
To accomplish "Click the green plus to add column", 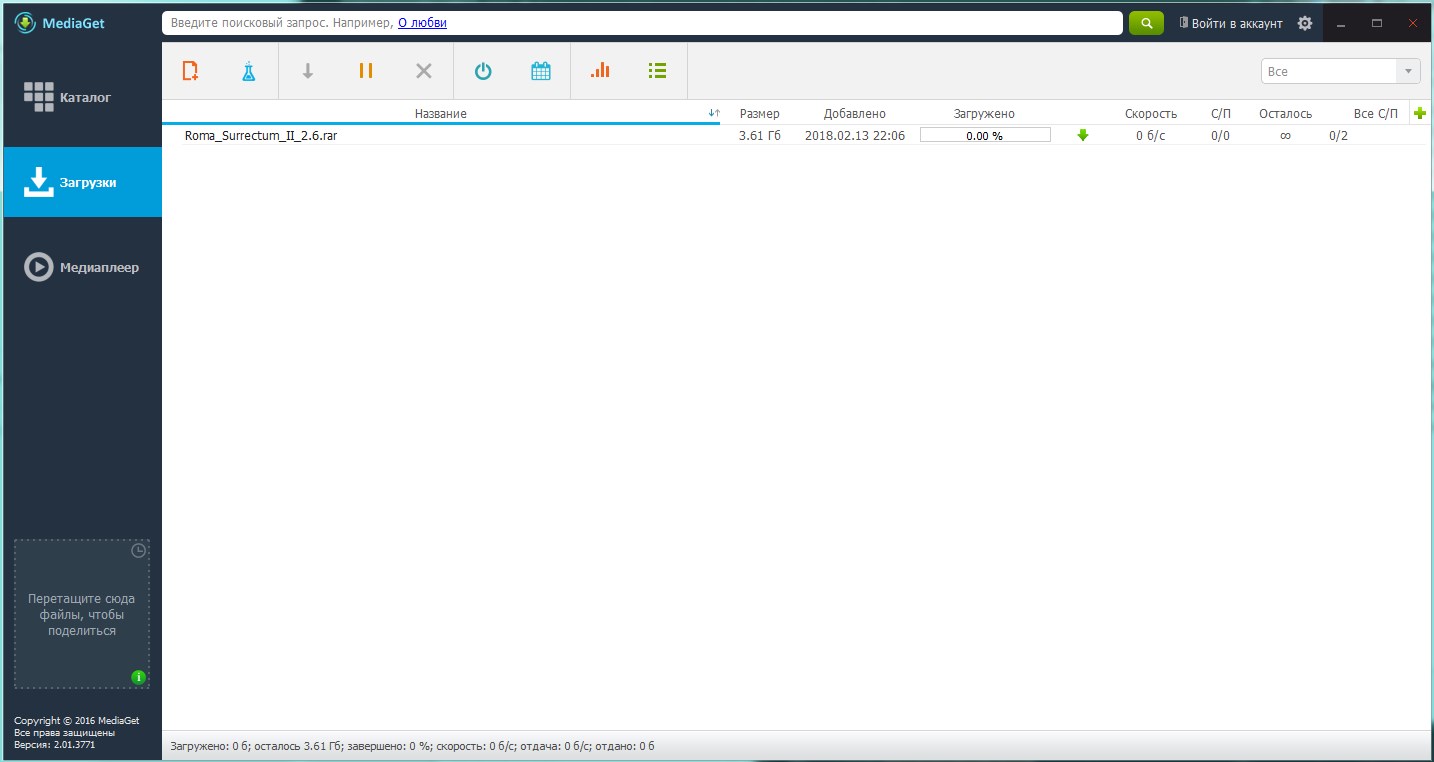I will pyautogui.click(x=1420, y=114).
